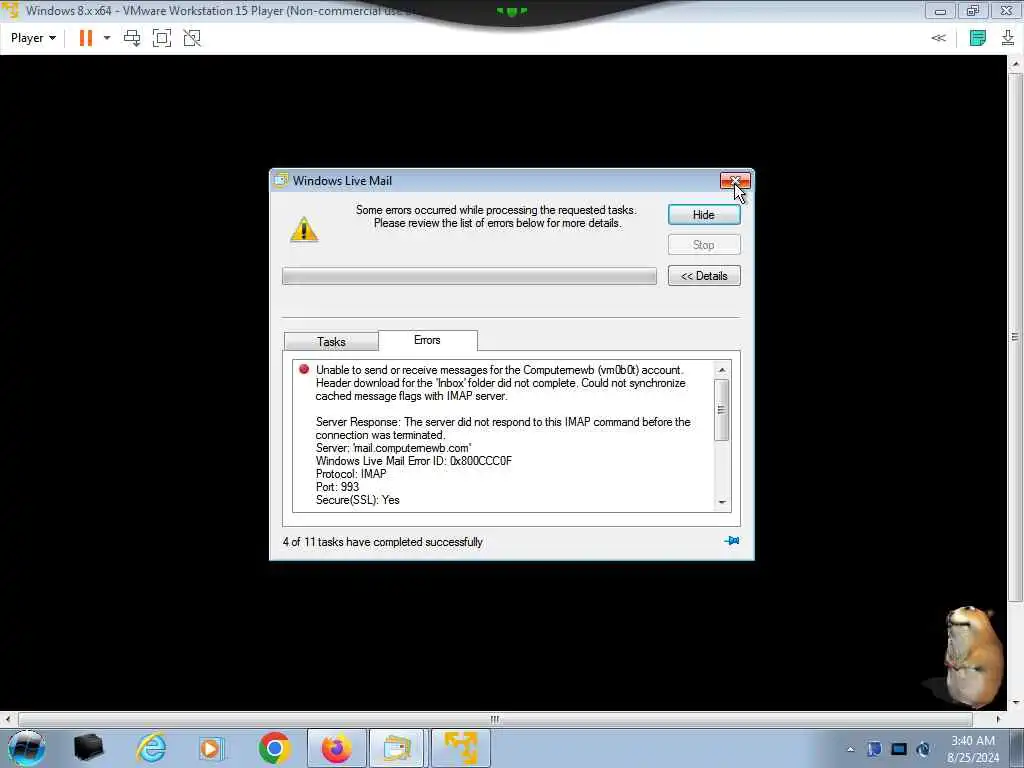Viewport: 1024px width, 768px height.
Task: Click the VMware scroll left arrow
Action: tap(8, 719)
